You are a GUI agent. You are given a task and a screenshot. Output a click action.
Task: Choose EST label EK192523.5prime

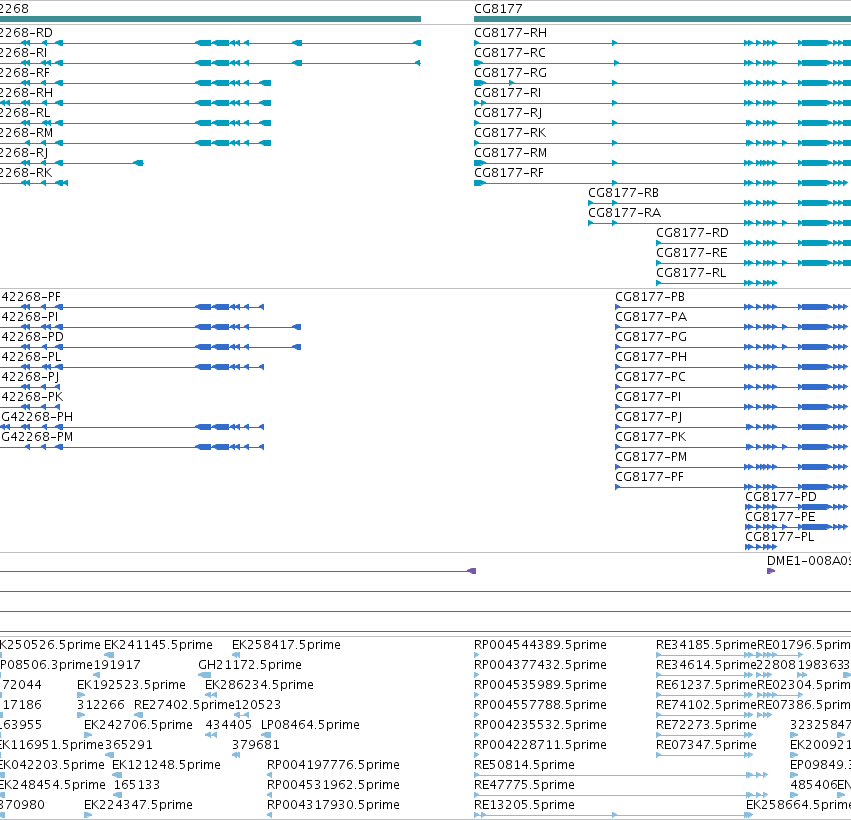pos(131,685)
